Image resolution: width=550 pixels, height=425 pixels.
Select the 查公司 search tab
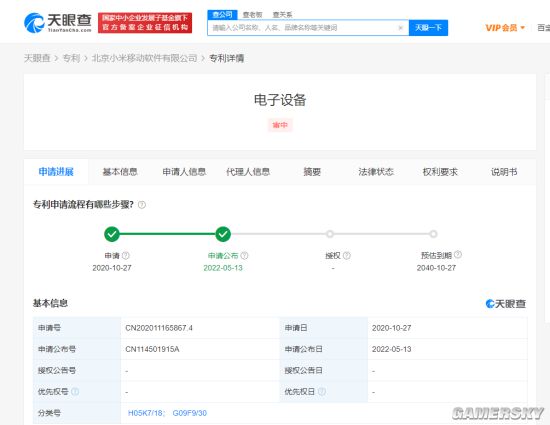point(222,15)
